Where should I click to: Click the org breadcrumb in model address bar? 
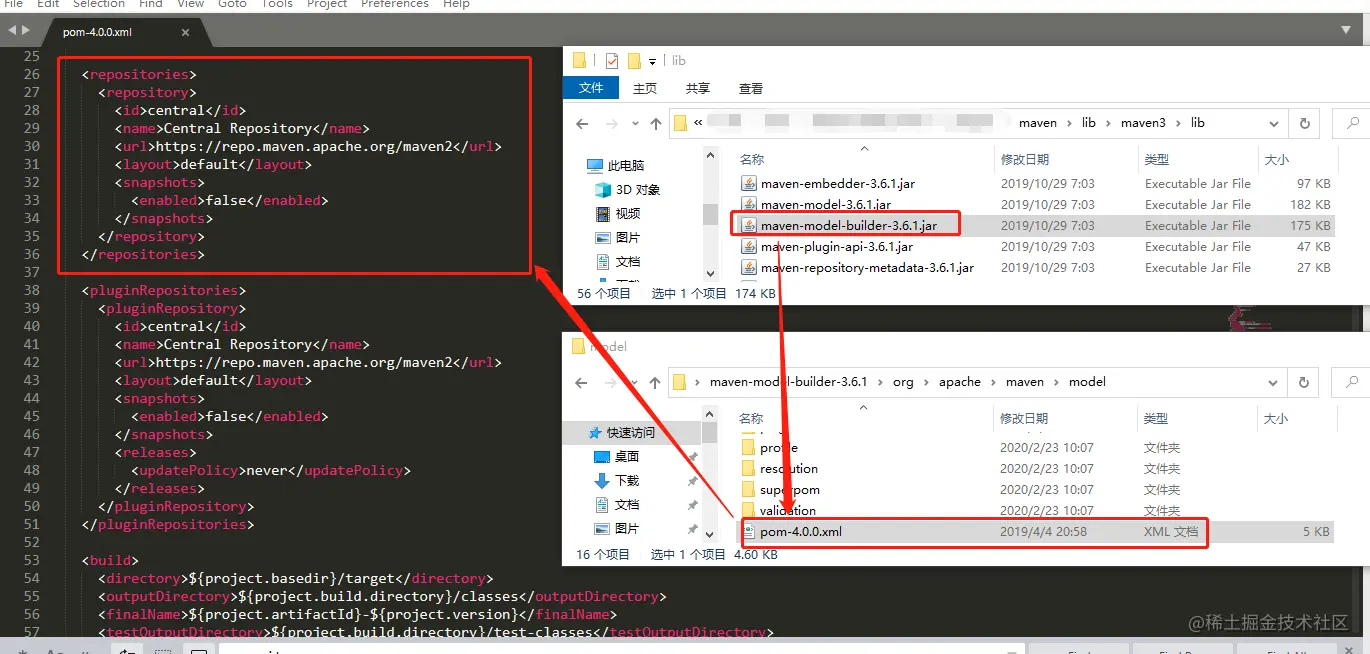coord(903,382)
